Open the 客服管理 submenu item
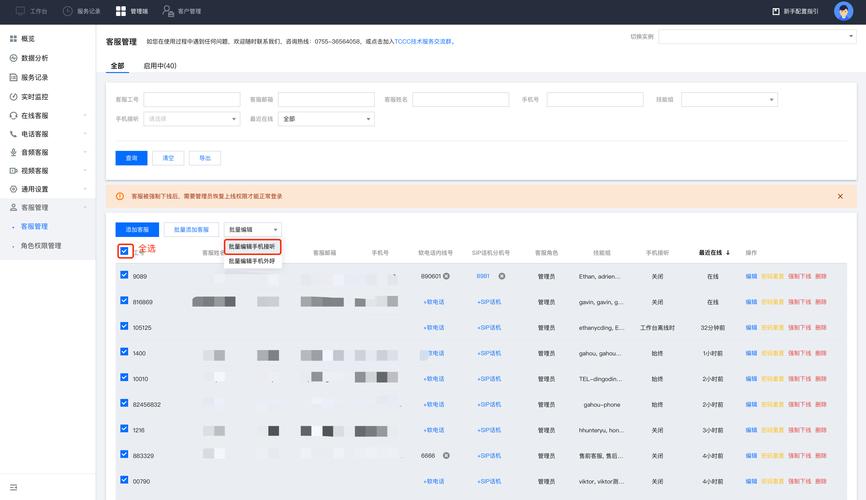 coord(34,227)
